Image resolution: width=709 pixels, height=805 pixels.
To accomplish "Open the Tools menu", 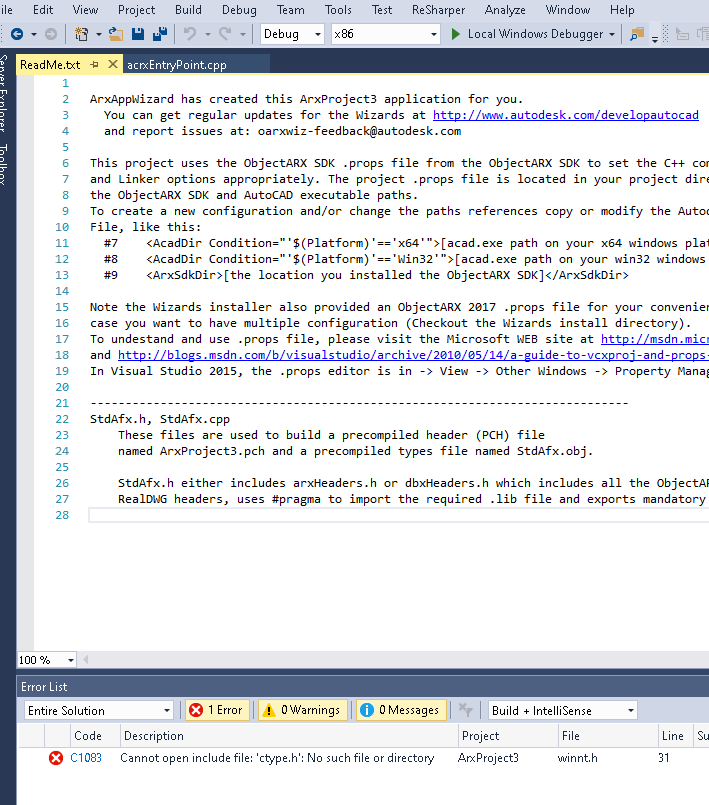I will (338, 10).
